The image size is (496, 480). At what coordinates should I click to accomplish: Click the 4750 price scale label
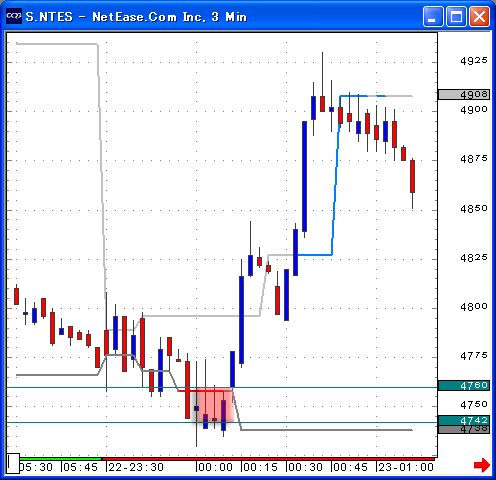point(474,405)
